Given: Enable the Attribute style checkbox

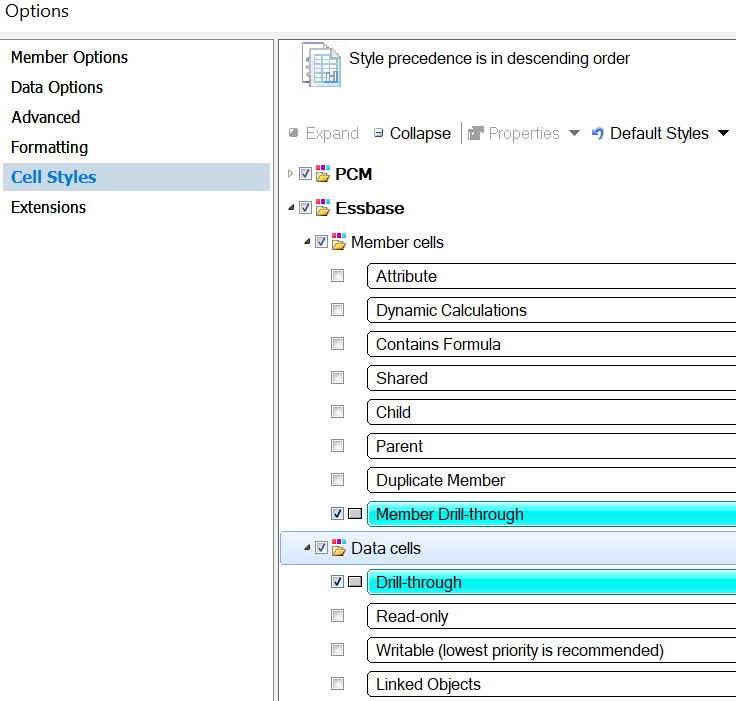Looking at the screenshot, I should [x=337, y=276].
